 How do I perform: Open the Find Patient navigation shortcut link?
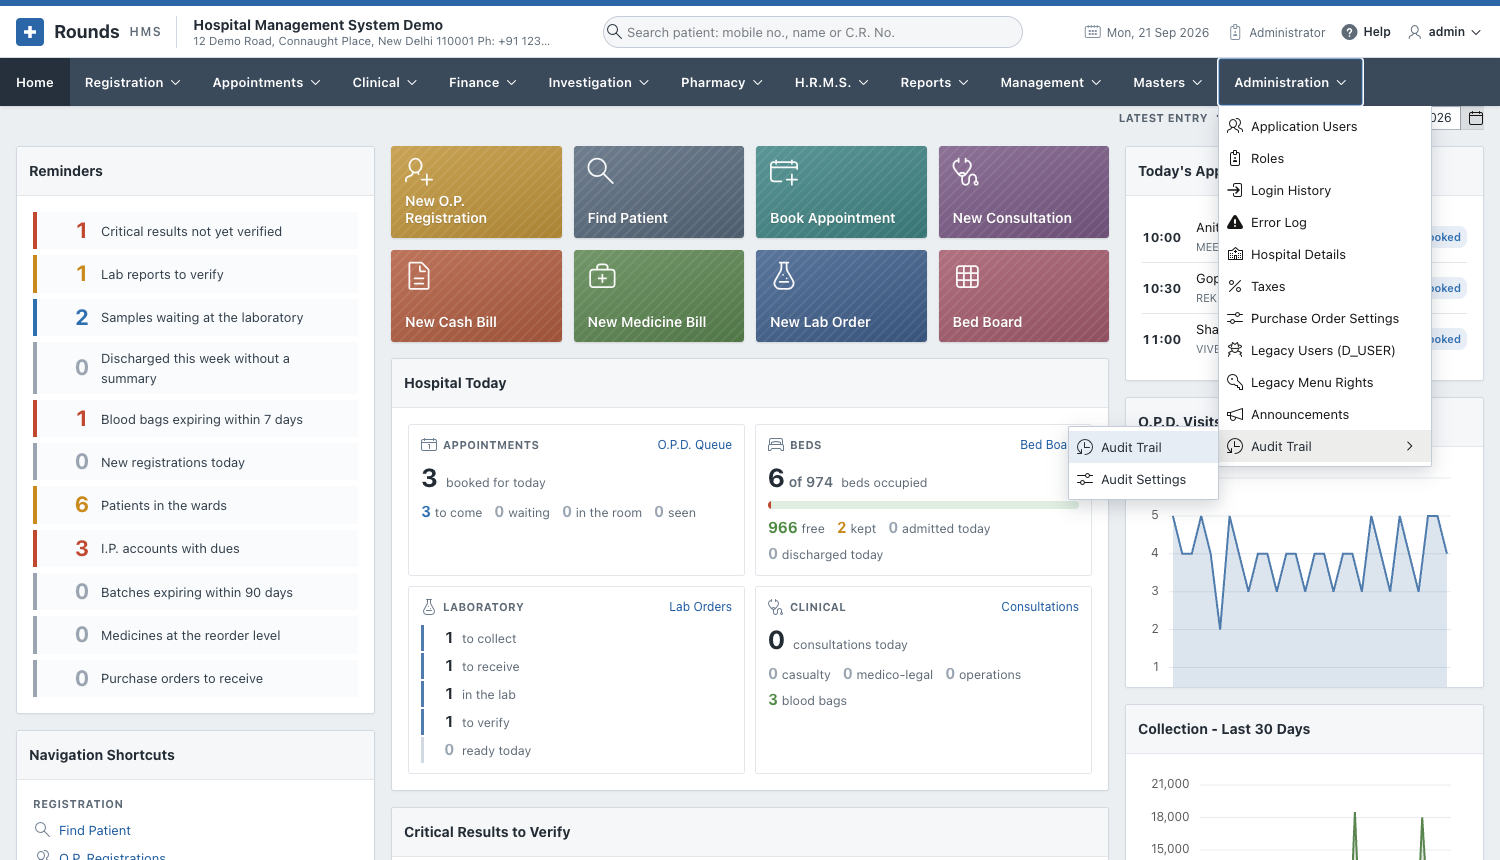[x=95, y=830]
